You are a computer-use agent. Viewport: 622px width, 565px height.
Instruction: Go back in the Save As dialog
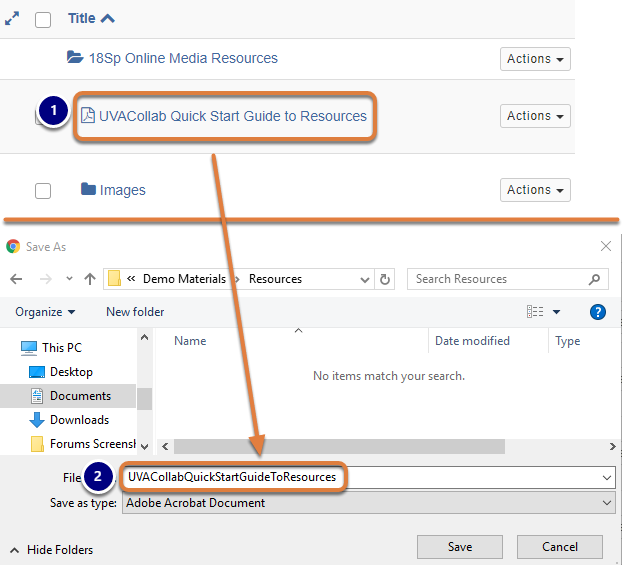pos(16,279)
